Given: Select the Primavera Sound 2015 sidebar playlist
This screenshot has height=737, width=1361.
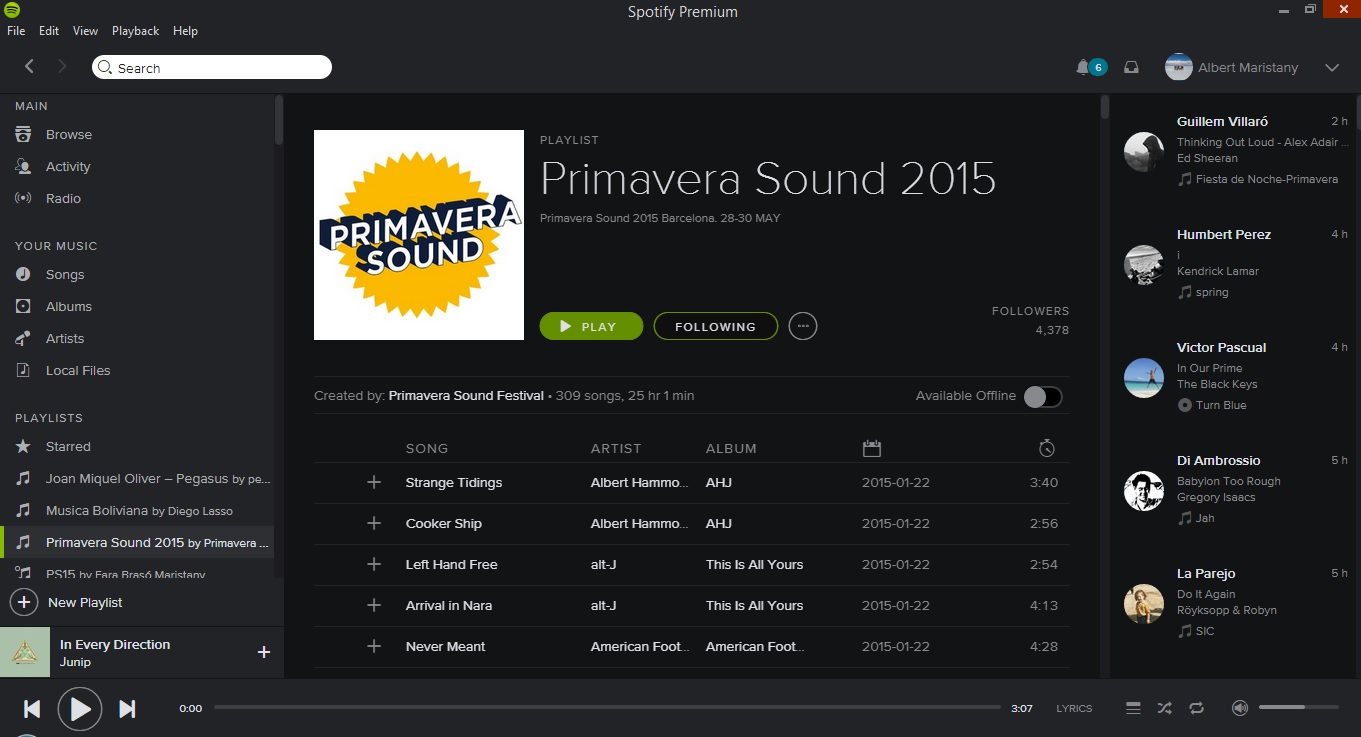Looking at the screenshot, I should [x=139, y=543].
